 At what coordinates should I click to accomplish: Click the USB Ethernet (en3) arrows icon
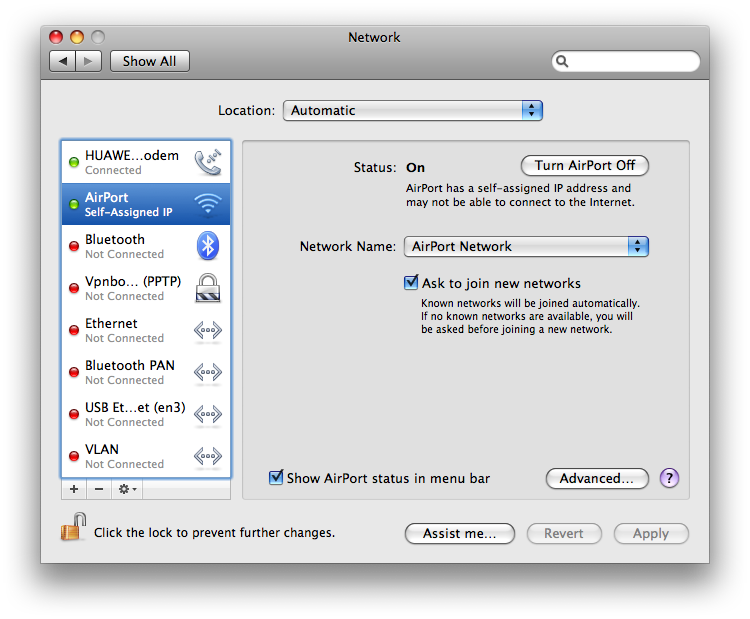(208, 414)
